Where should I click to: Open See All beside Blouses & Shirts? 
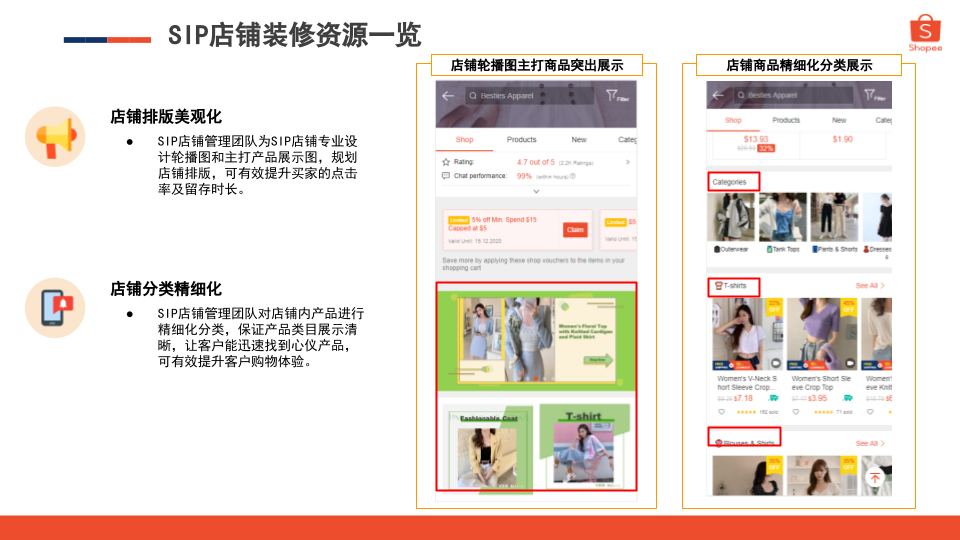tap(869, 443)
